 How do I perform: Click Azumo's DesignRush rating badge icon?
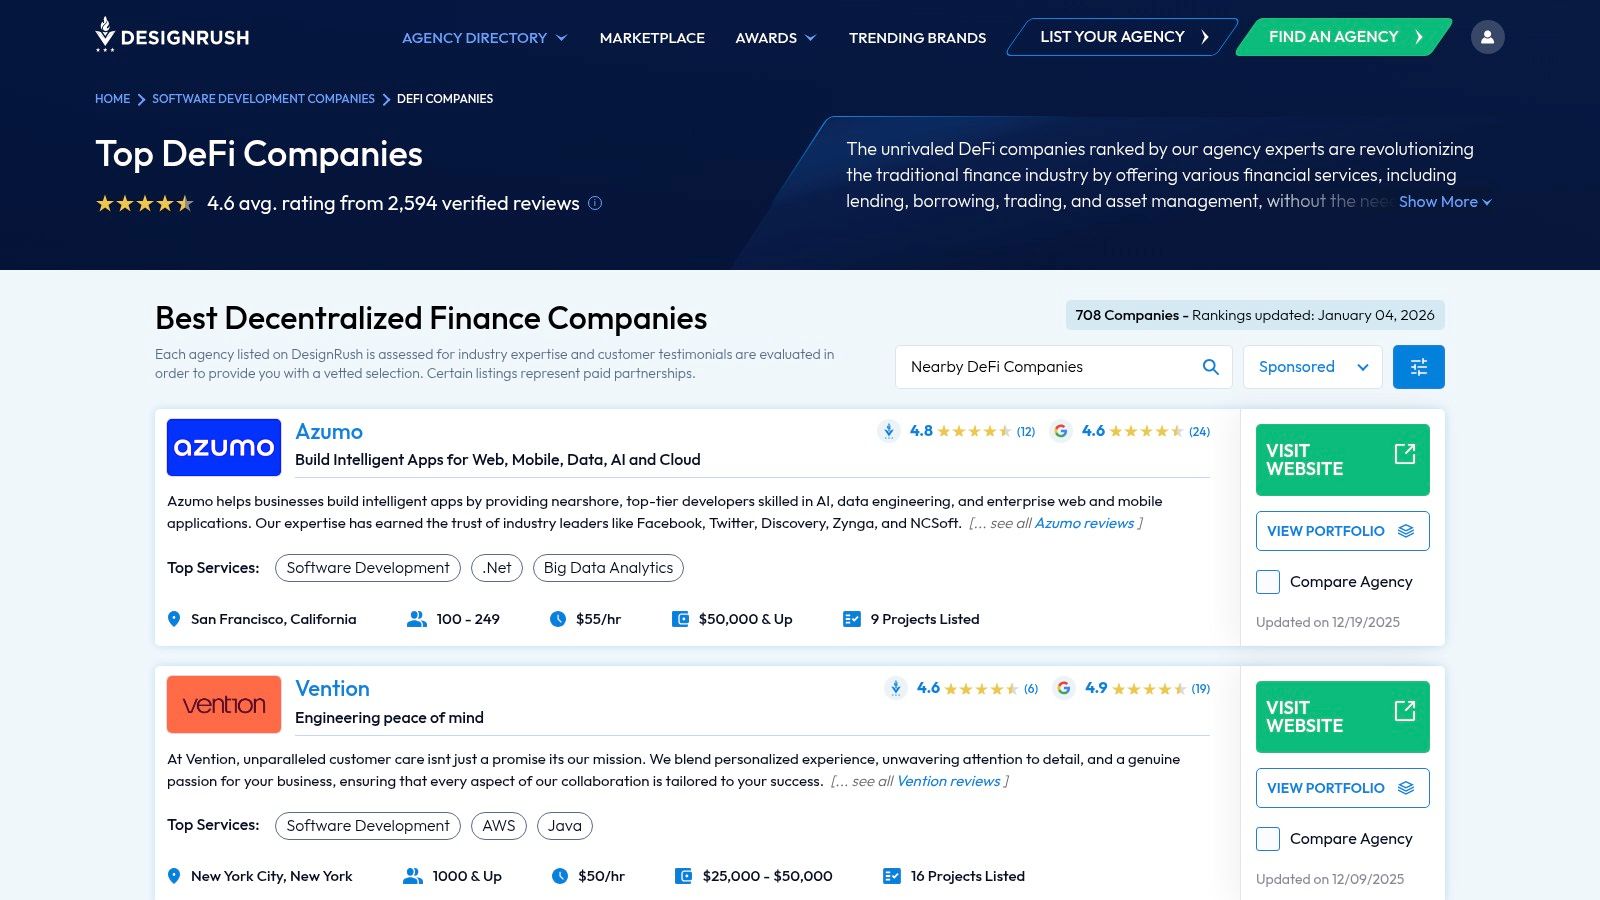(x=889, y=431)
